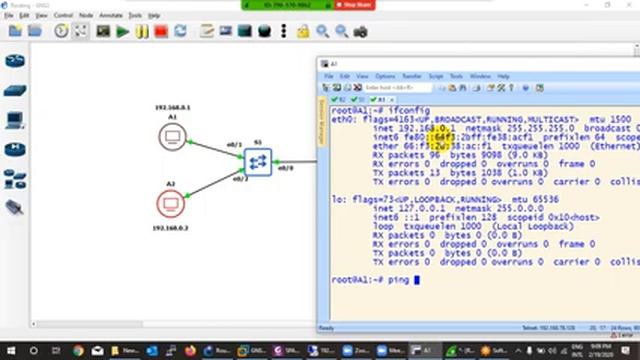Open GNS3 Node menu

click(86, 16)
